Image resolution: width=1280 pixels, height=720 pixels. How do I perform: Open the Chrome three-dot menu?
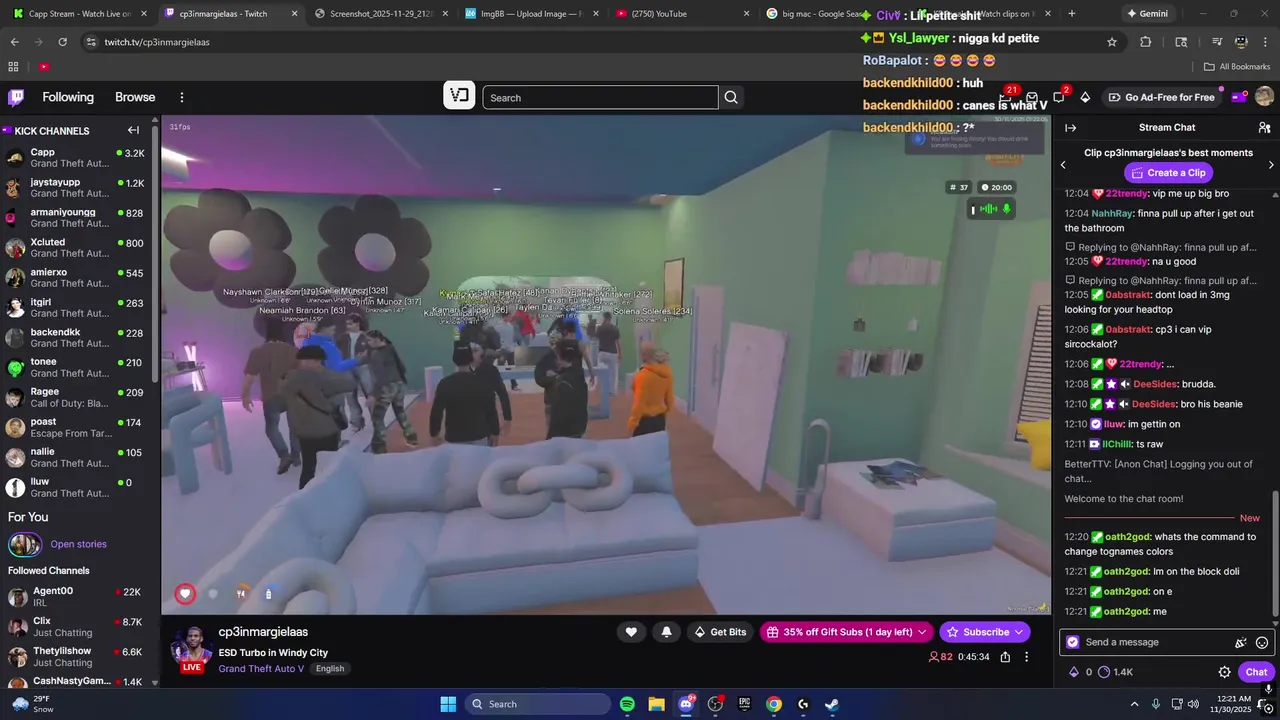point(1265,42)
